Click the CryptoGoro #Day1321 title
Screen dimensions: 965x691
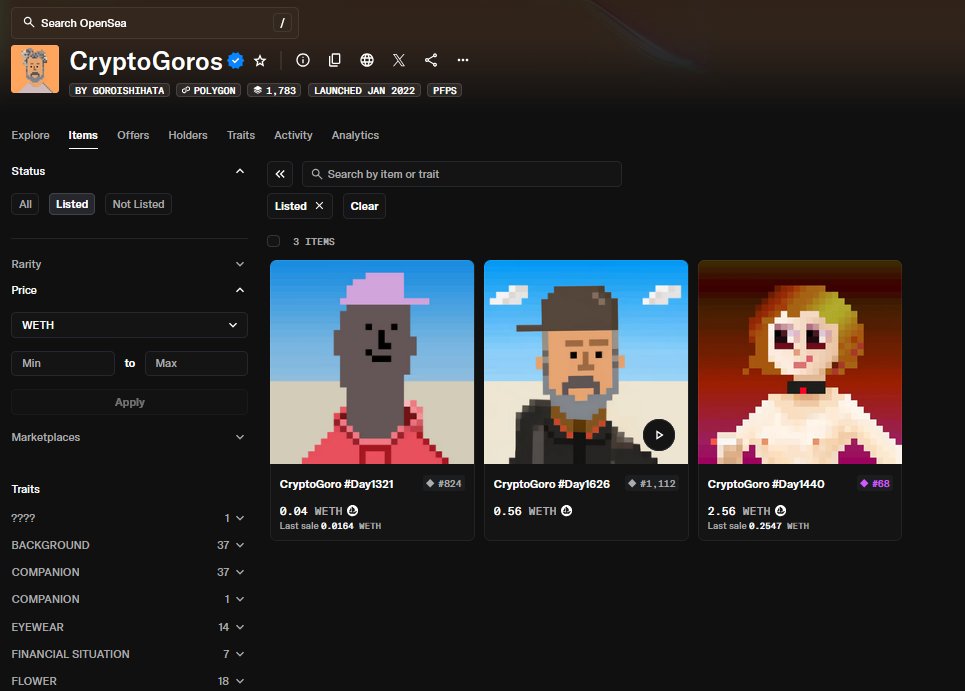337,484
